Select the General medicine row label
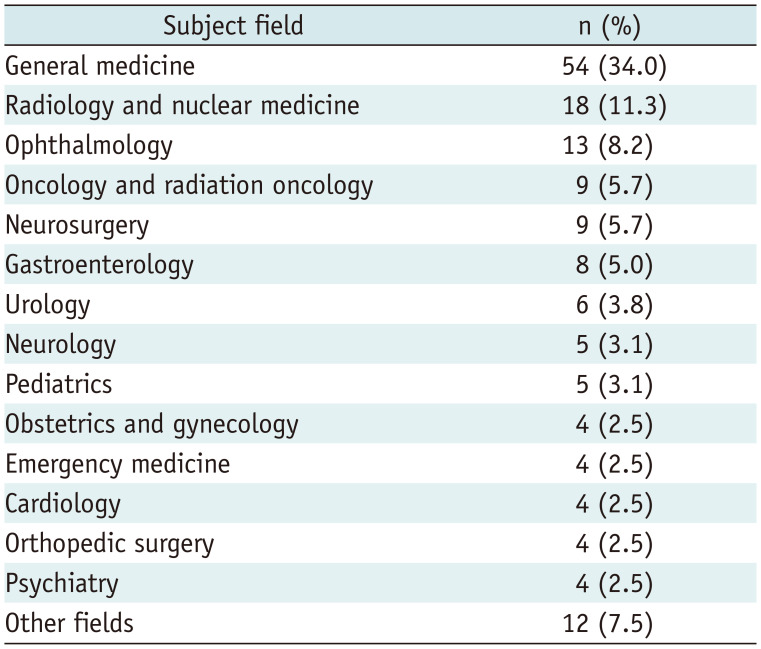761x649 pixels. pyautogui.click(x=100, y=66)
